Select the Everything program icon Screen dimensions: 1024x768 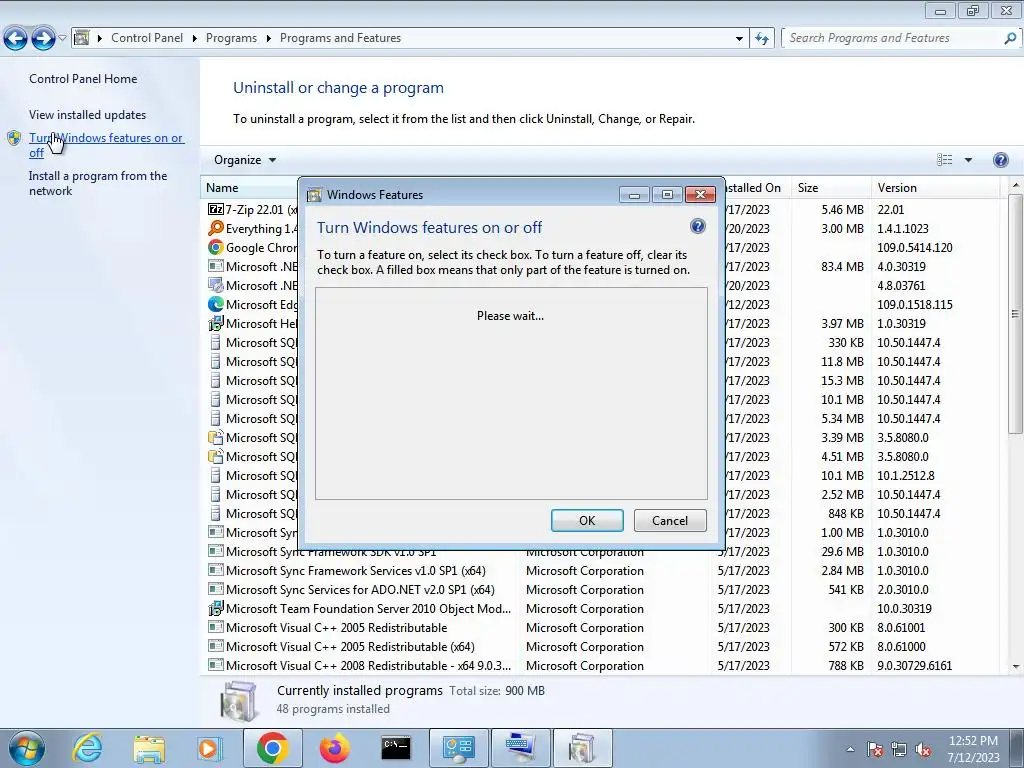click(216, 229)
